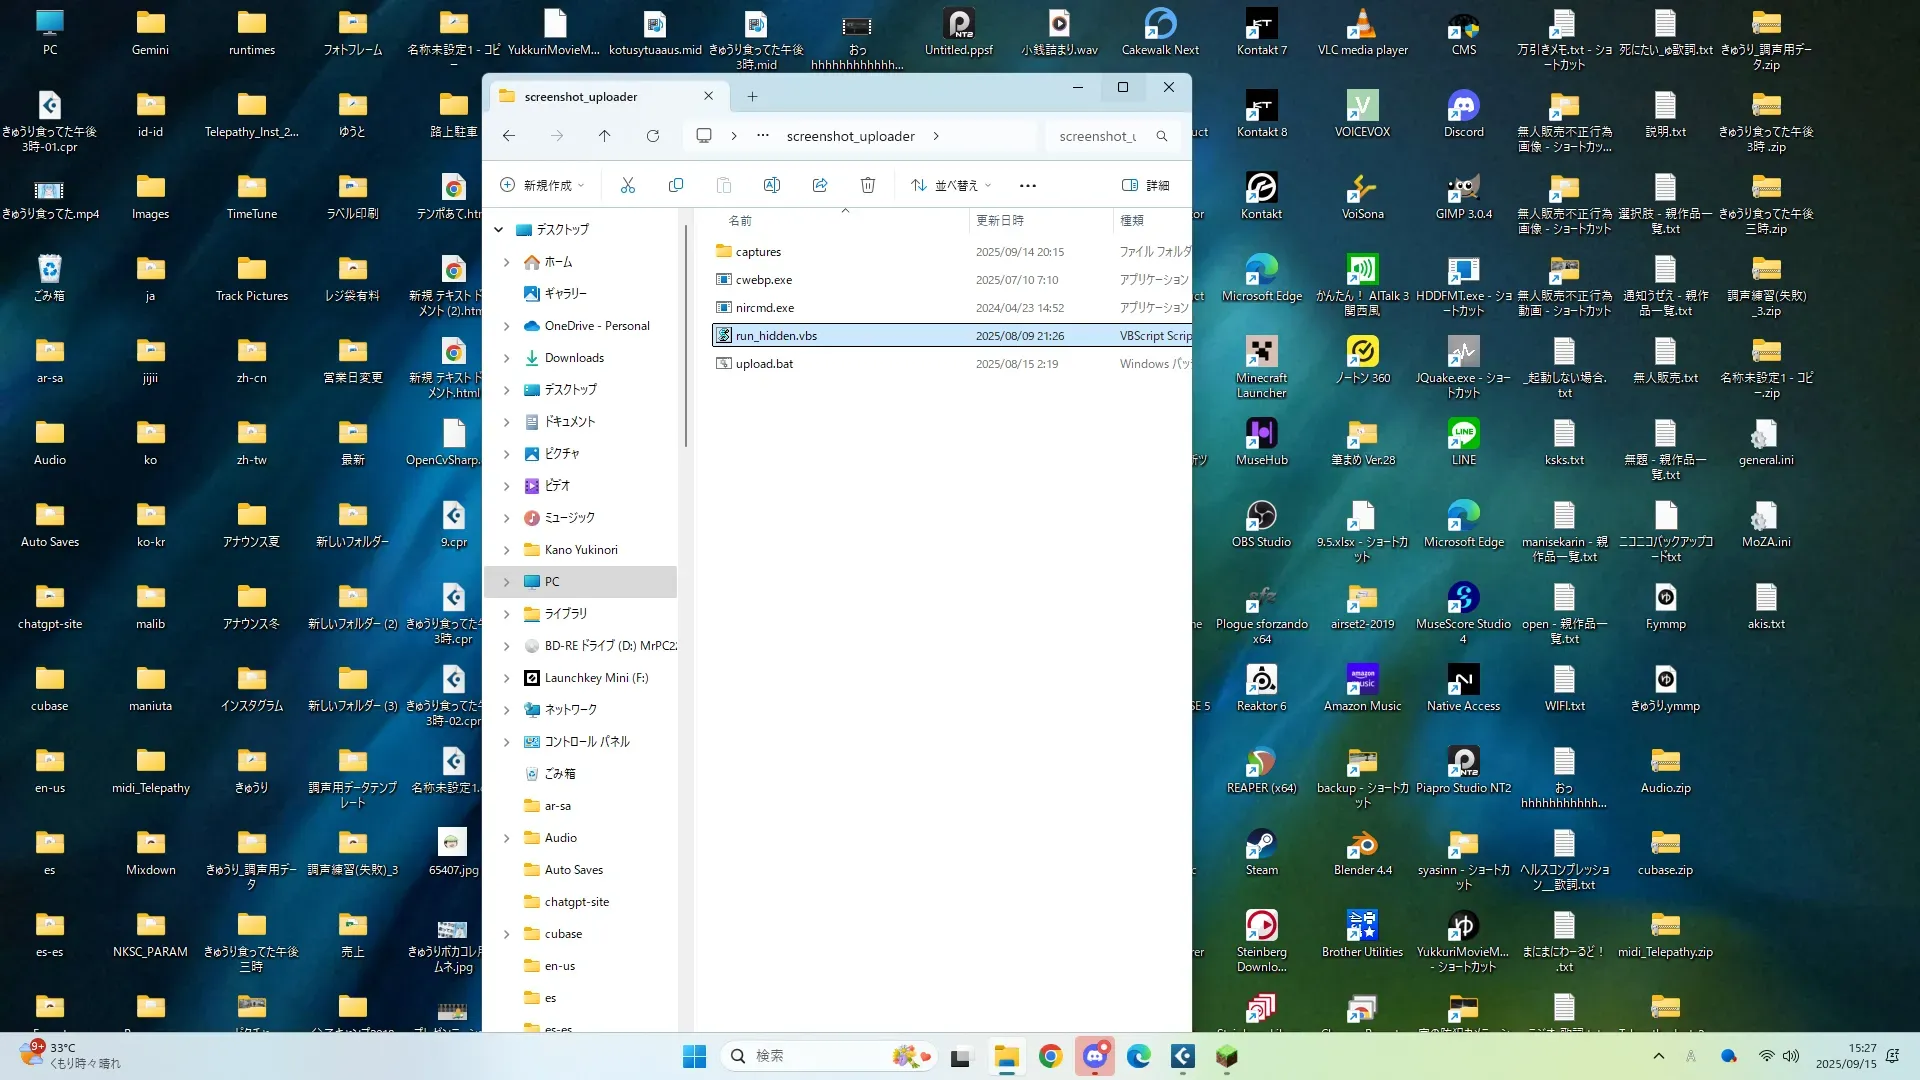
Task: Click the screenshot_uploader search box
Action: click(x=1100, y=136)
